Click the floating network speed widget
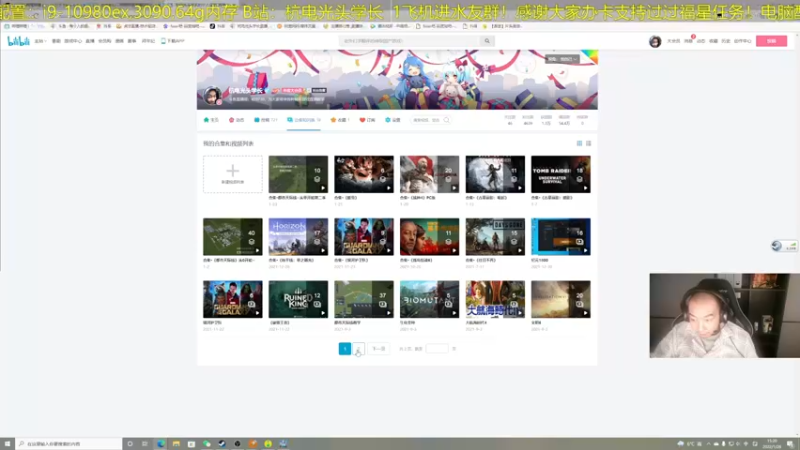Image resolution: width=800 pixels, height=450 pixels. click(784, 246)
